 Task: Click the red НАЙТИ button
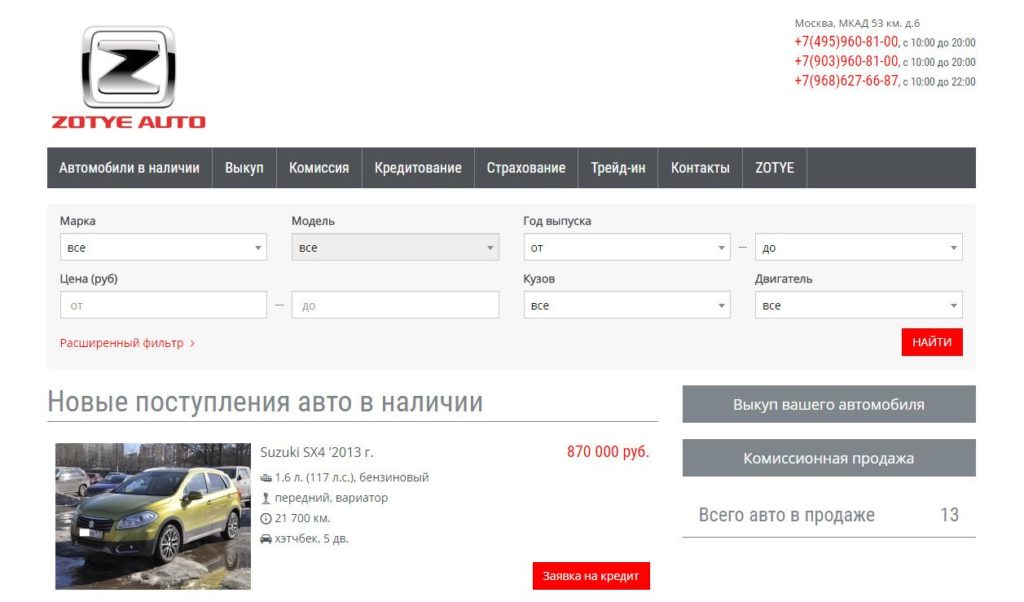932,342
